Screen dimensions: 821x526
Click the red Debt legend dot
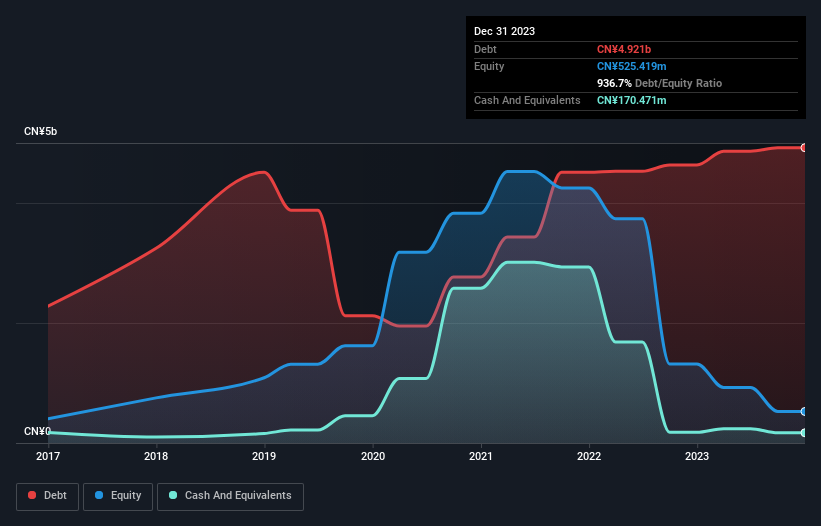(32, 495)
